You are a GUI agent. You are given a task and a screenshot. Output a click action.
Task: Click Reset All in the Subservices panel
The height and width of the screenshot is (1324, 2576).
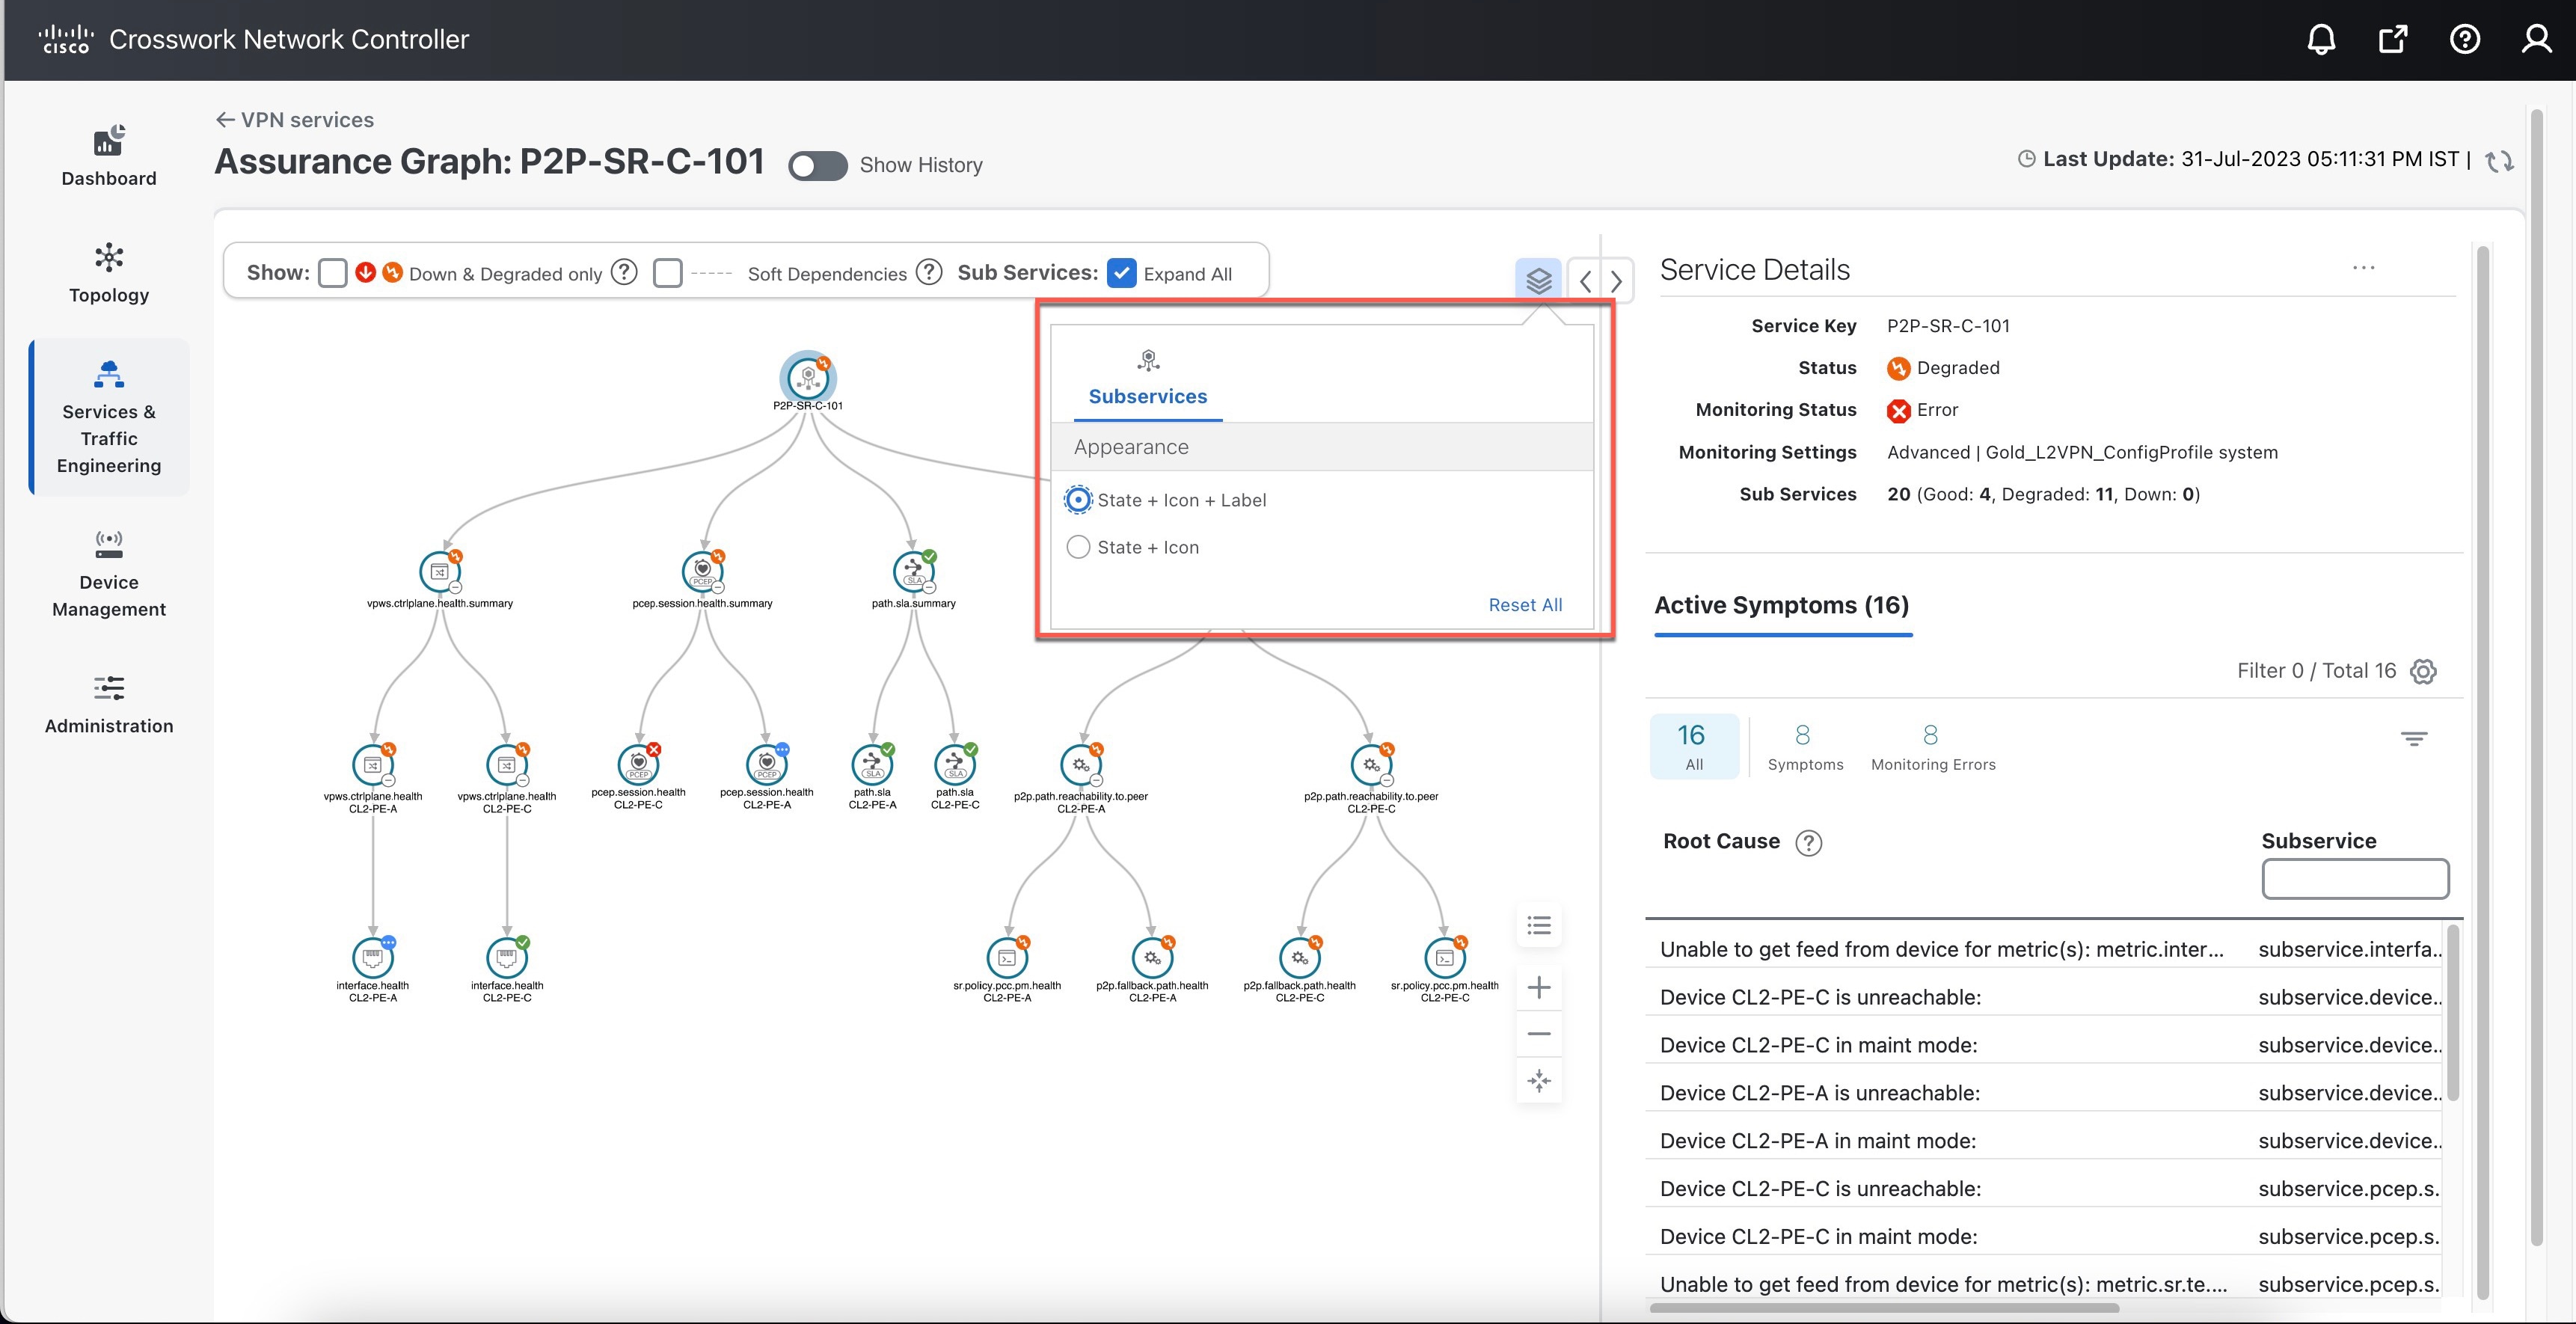pos(1524,605)
